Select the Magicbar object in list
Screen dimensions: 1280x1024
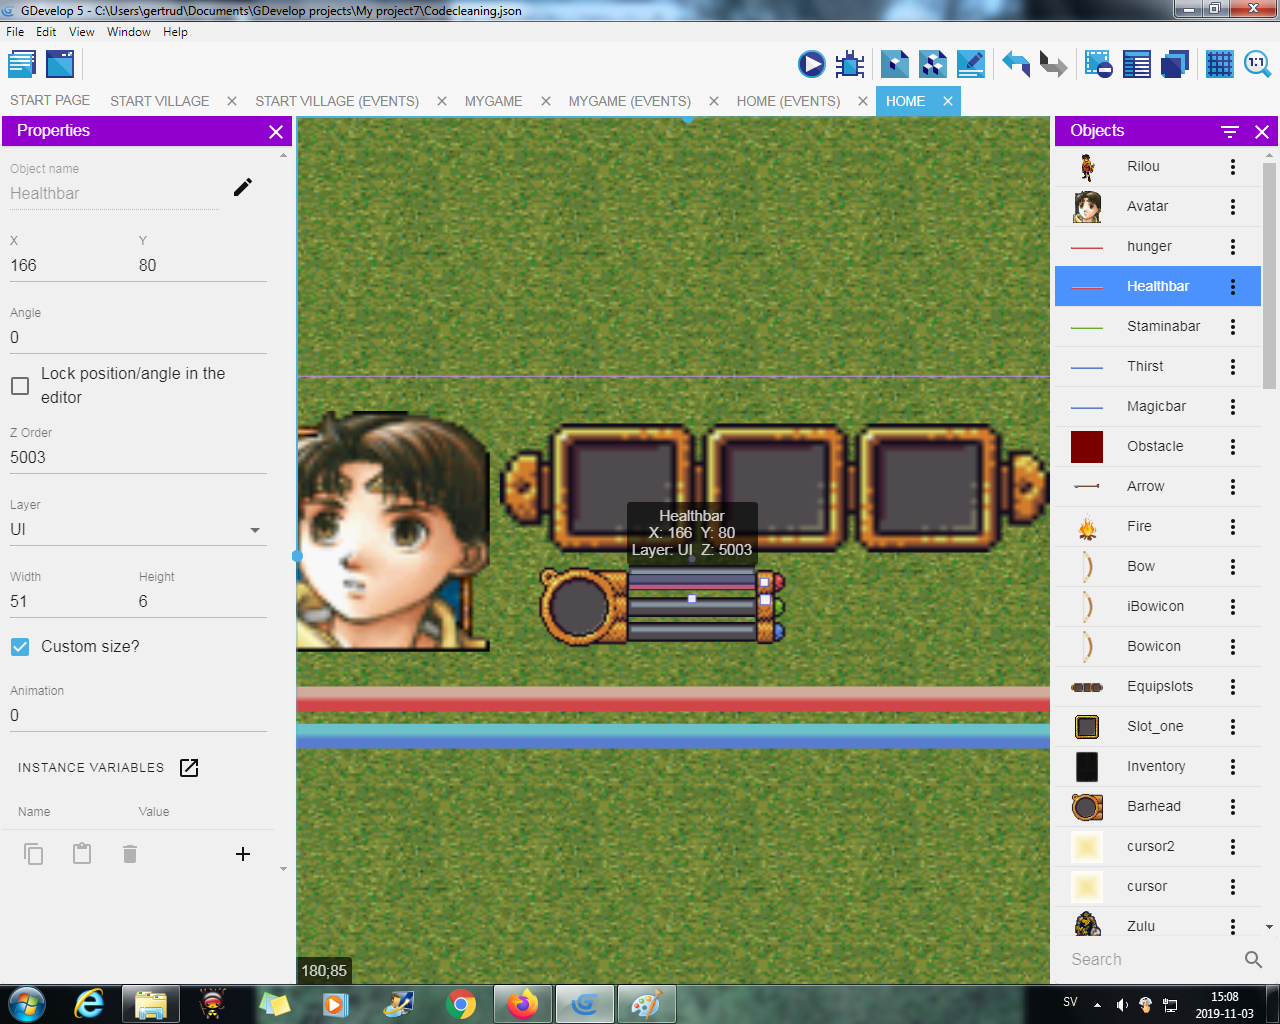pyautogui.click(x=1158, y=407)
